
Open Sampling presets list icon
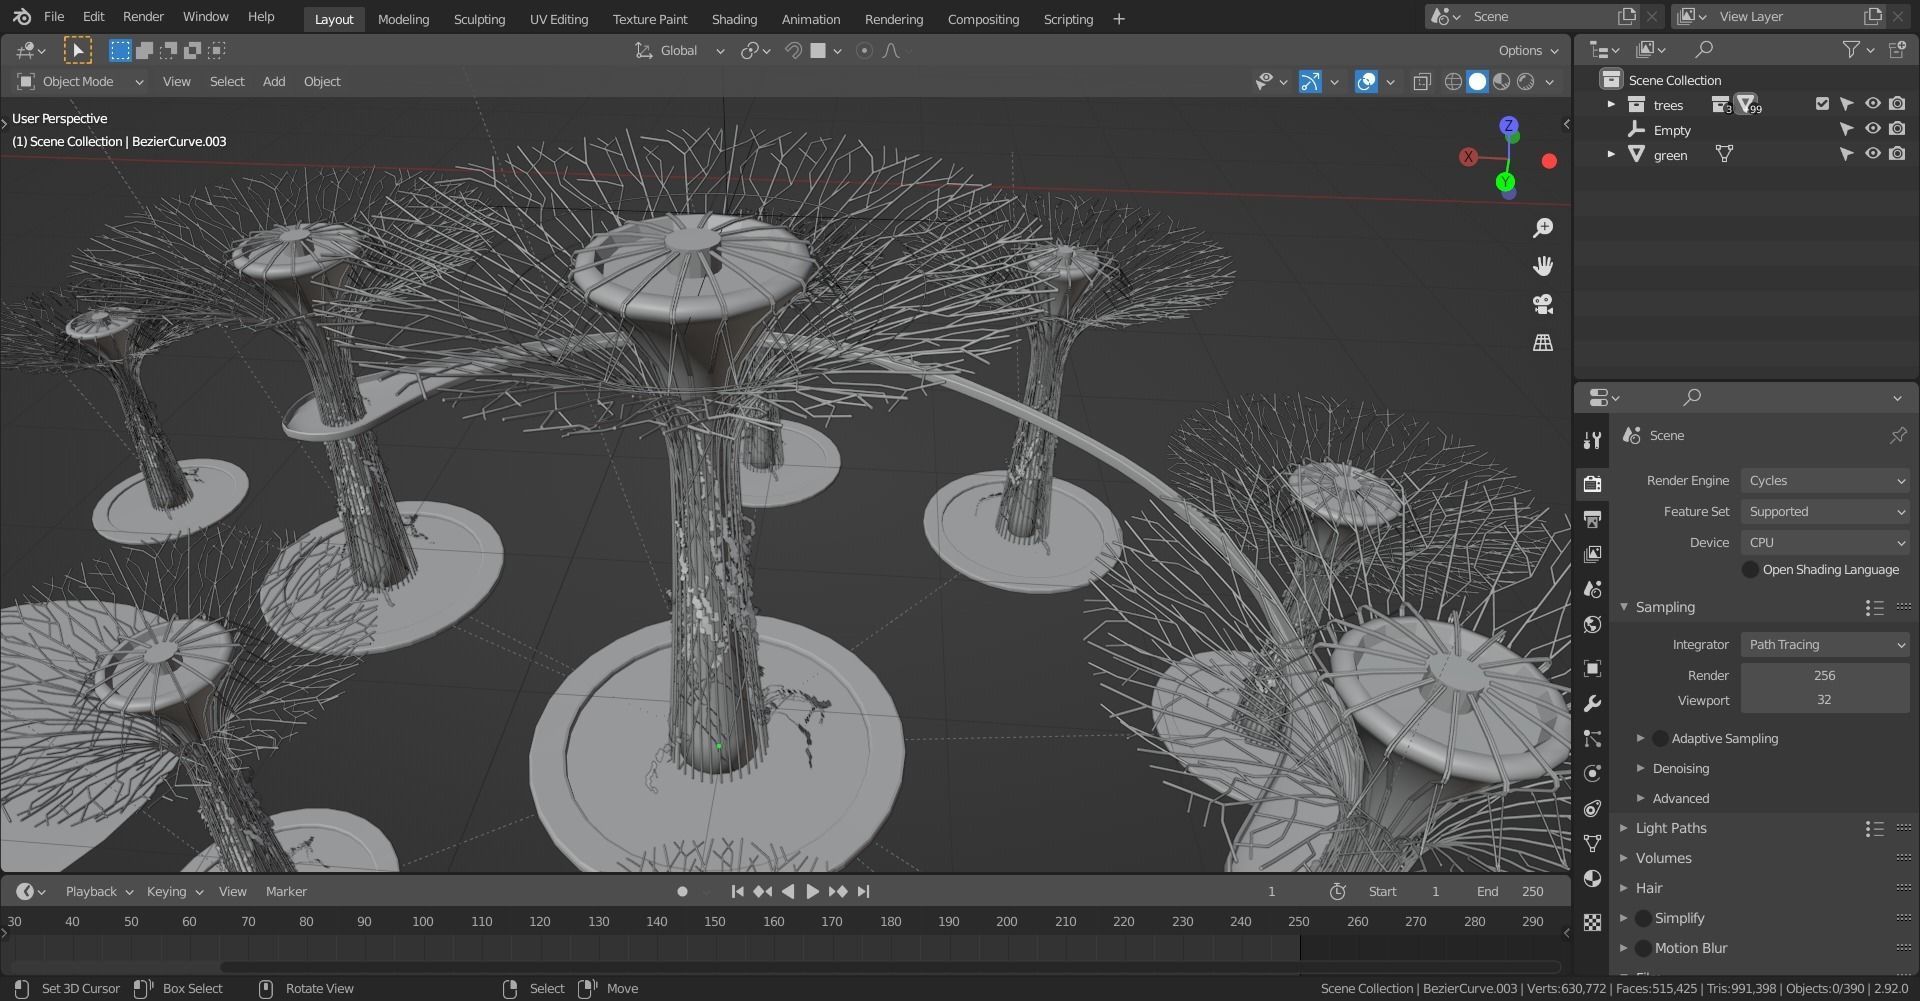point(1874,607)
